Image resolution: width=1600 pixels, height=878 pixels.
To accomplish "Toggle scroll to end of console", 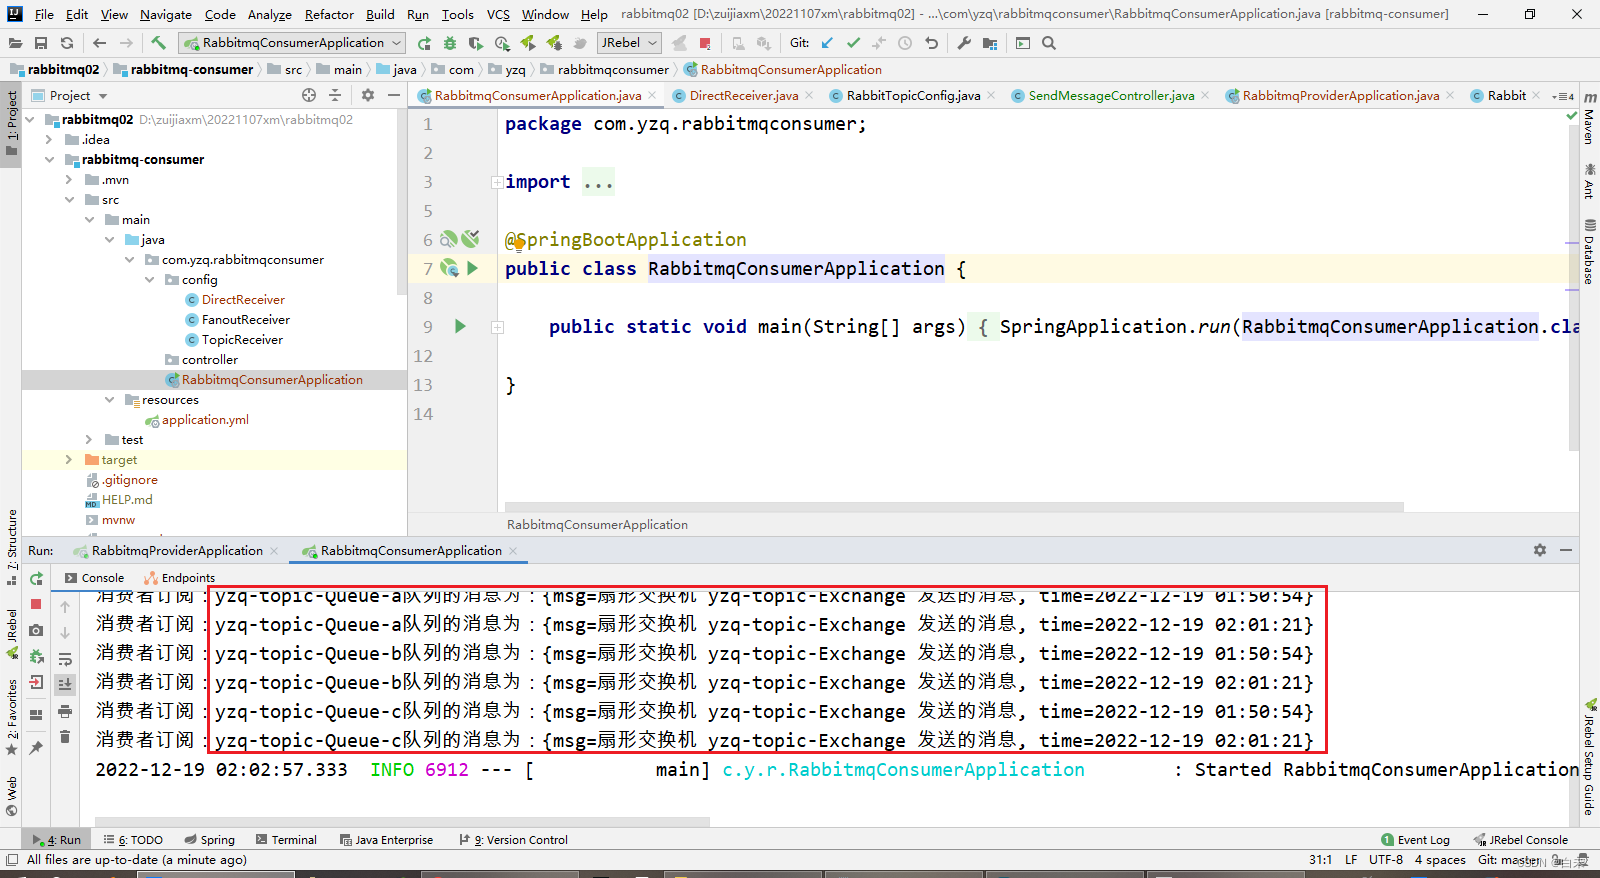I will coord(65,685).
